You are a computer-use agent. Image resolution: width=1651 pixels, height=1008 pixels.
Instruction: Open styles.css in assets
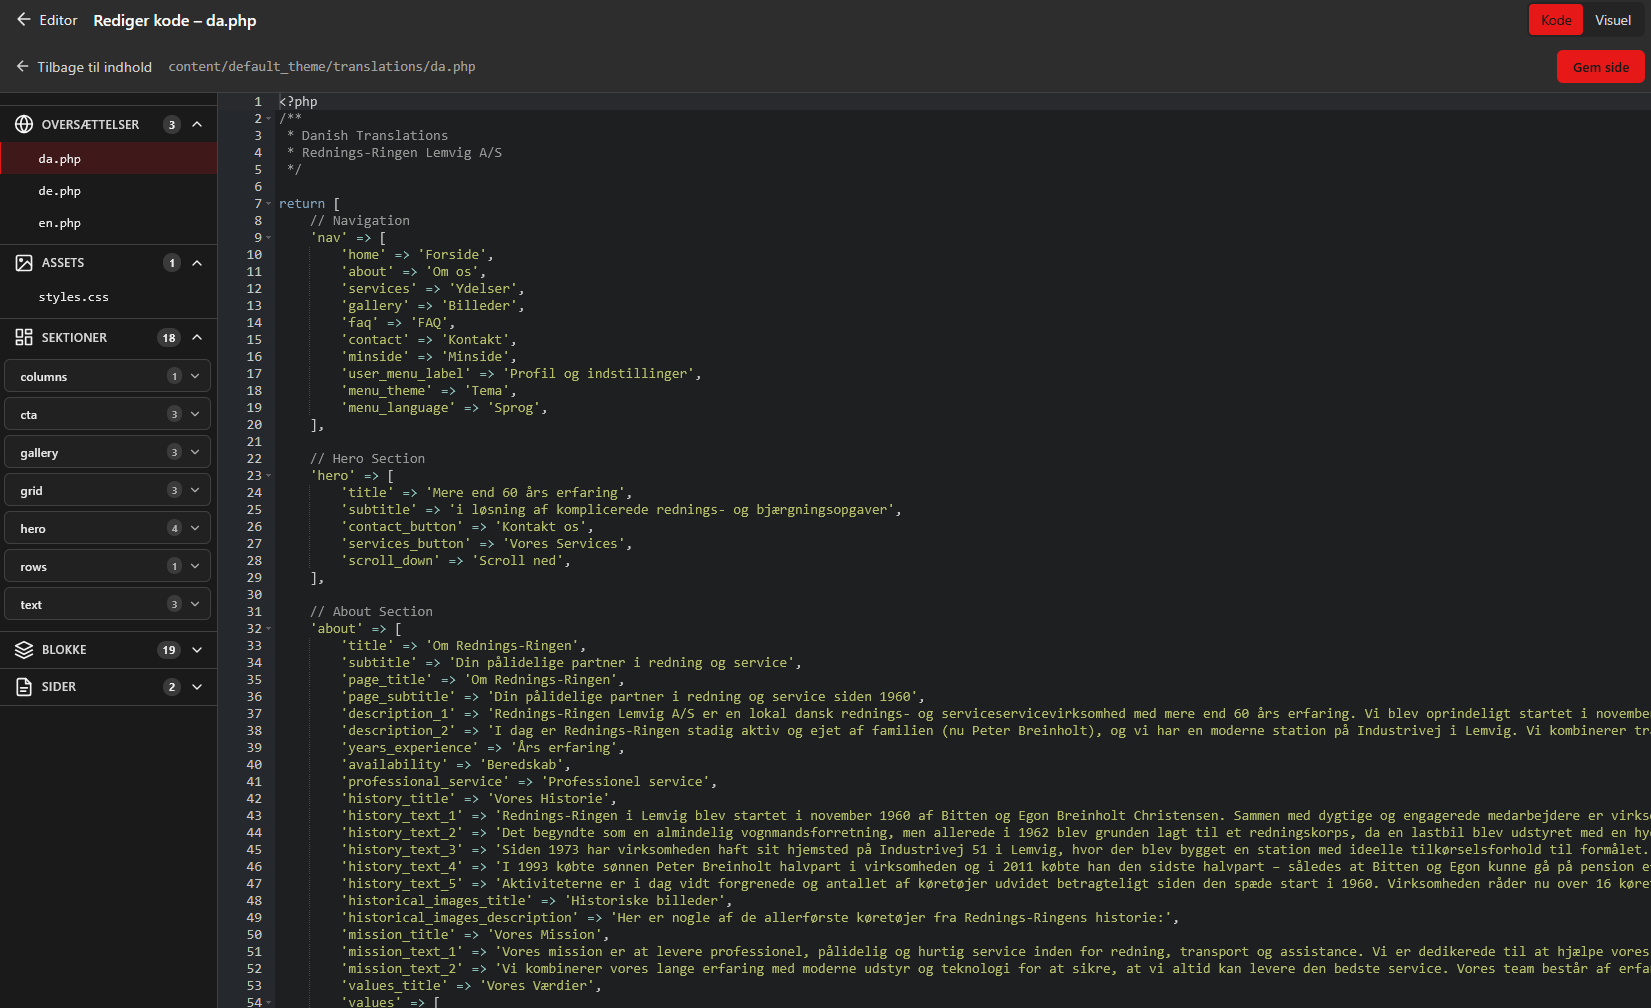pyautogui.click(x=74, y=297)
